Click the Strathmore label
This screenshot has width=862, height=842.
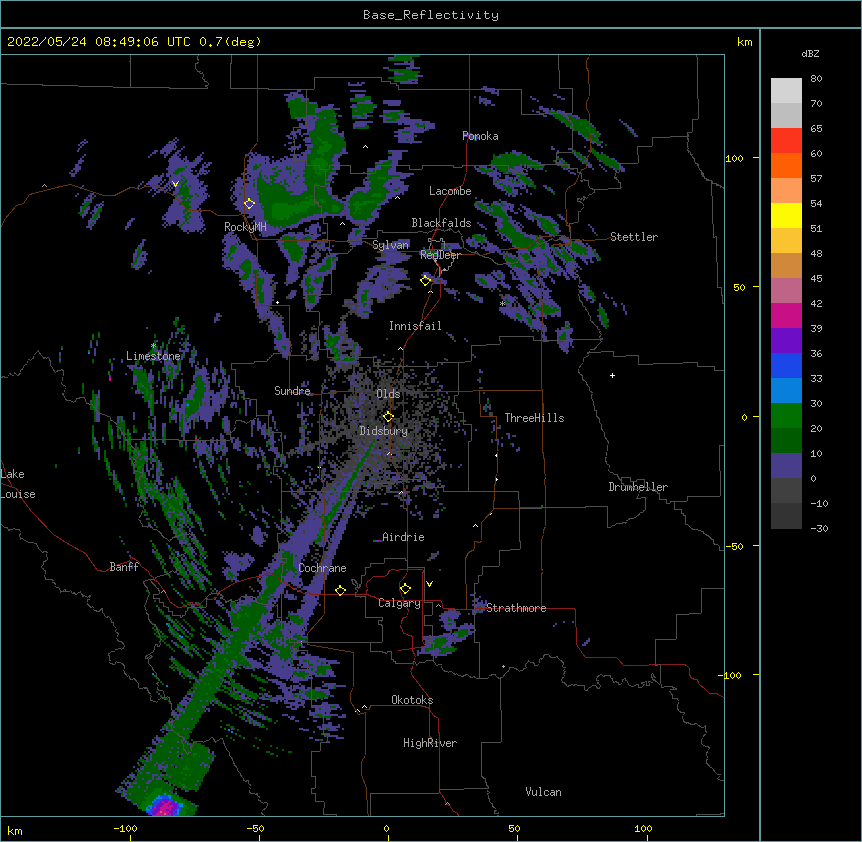(516, 608)
